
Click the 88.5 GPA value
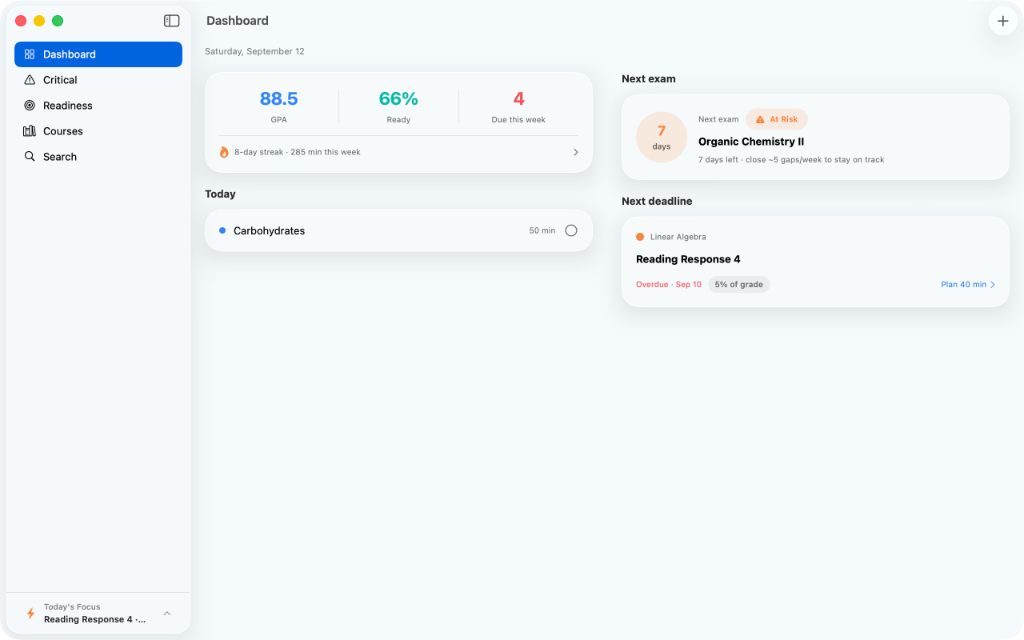point(279,99)
